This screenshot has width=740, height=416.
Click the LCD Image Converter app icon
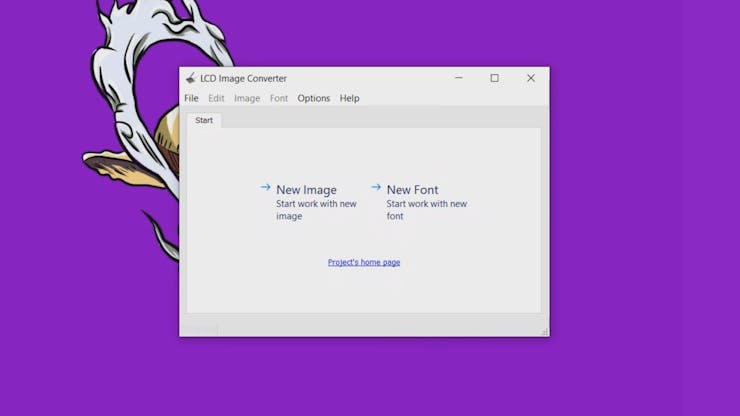191,78
